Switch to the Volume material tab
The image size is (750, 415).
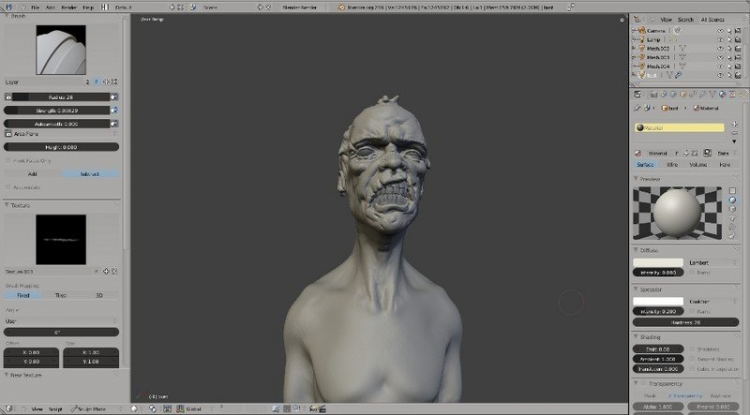698,164
